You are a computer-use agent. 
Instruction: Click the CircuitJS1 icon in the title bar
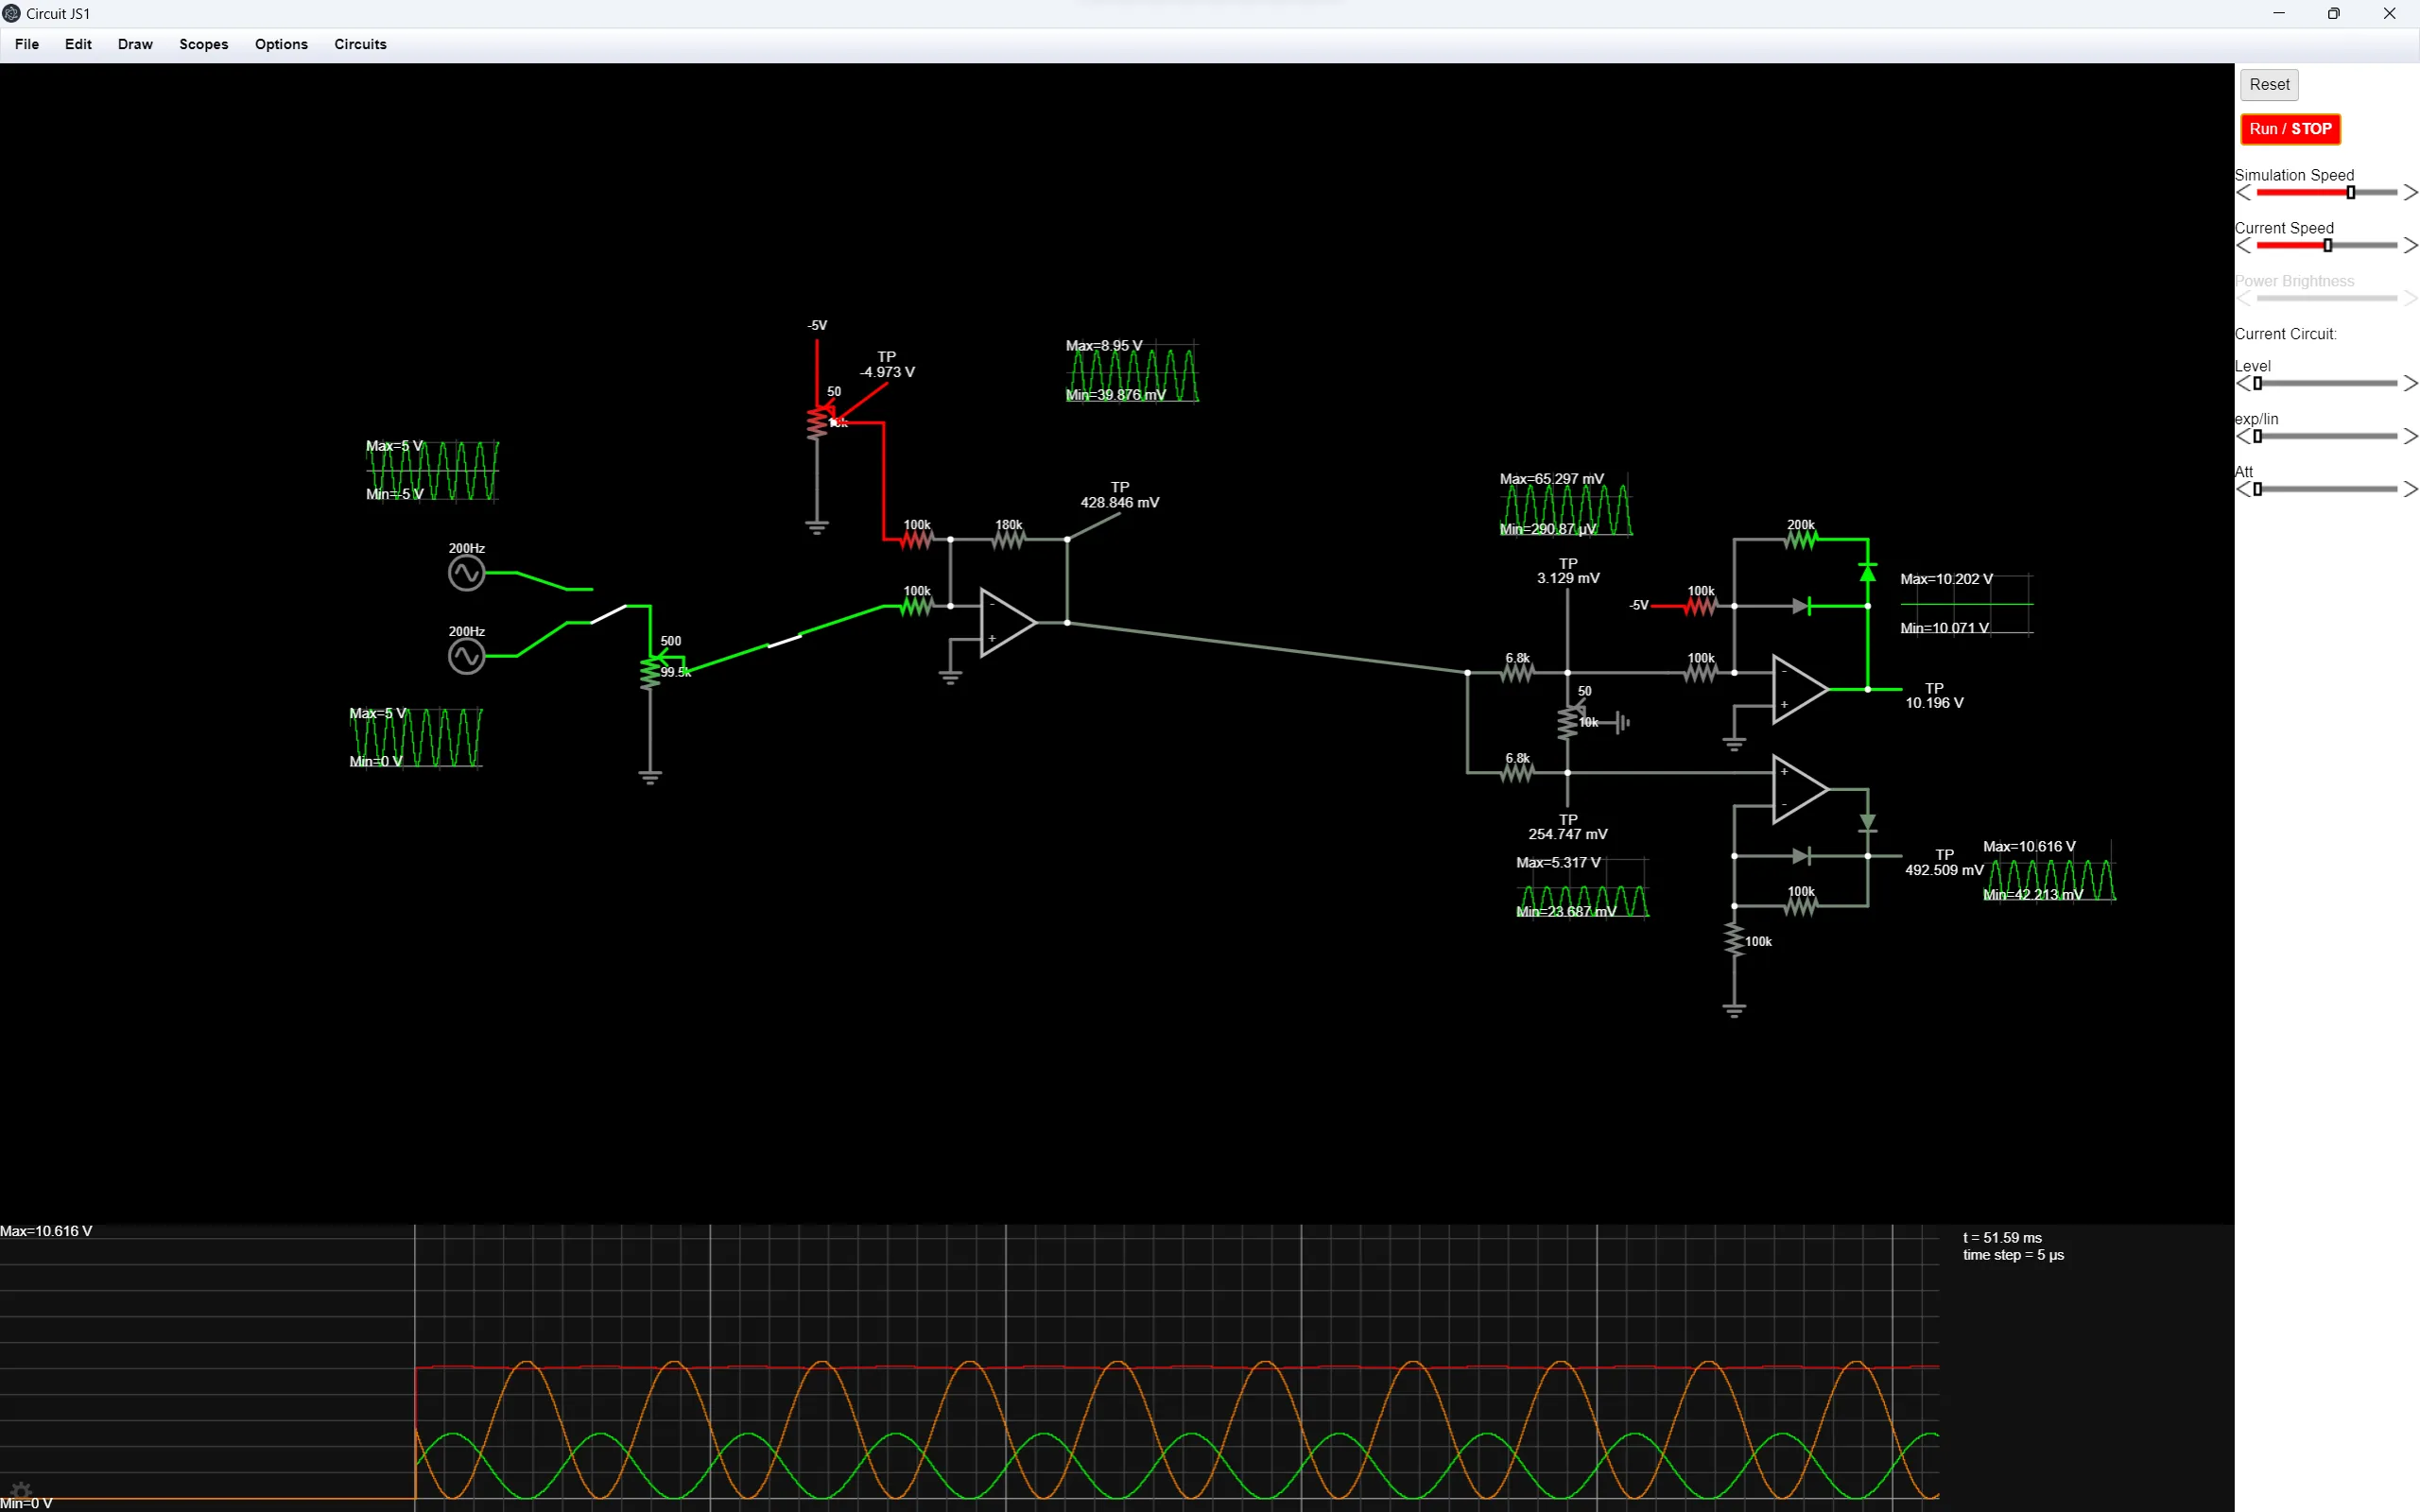12,13
